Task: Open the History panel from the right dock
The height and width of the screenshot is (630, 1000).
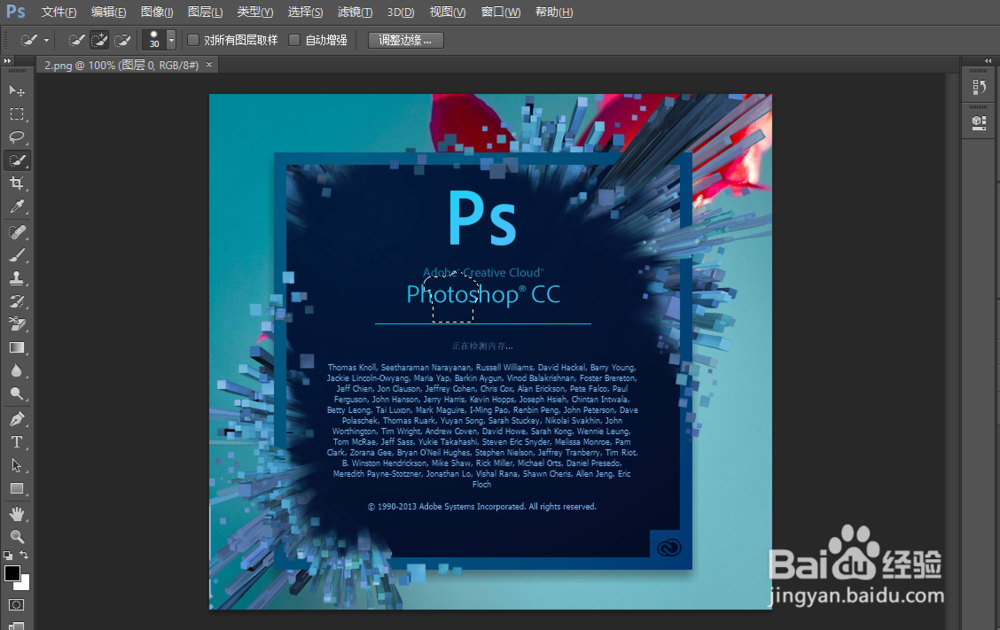Action: 979,85
